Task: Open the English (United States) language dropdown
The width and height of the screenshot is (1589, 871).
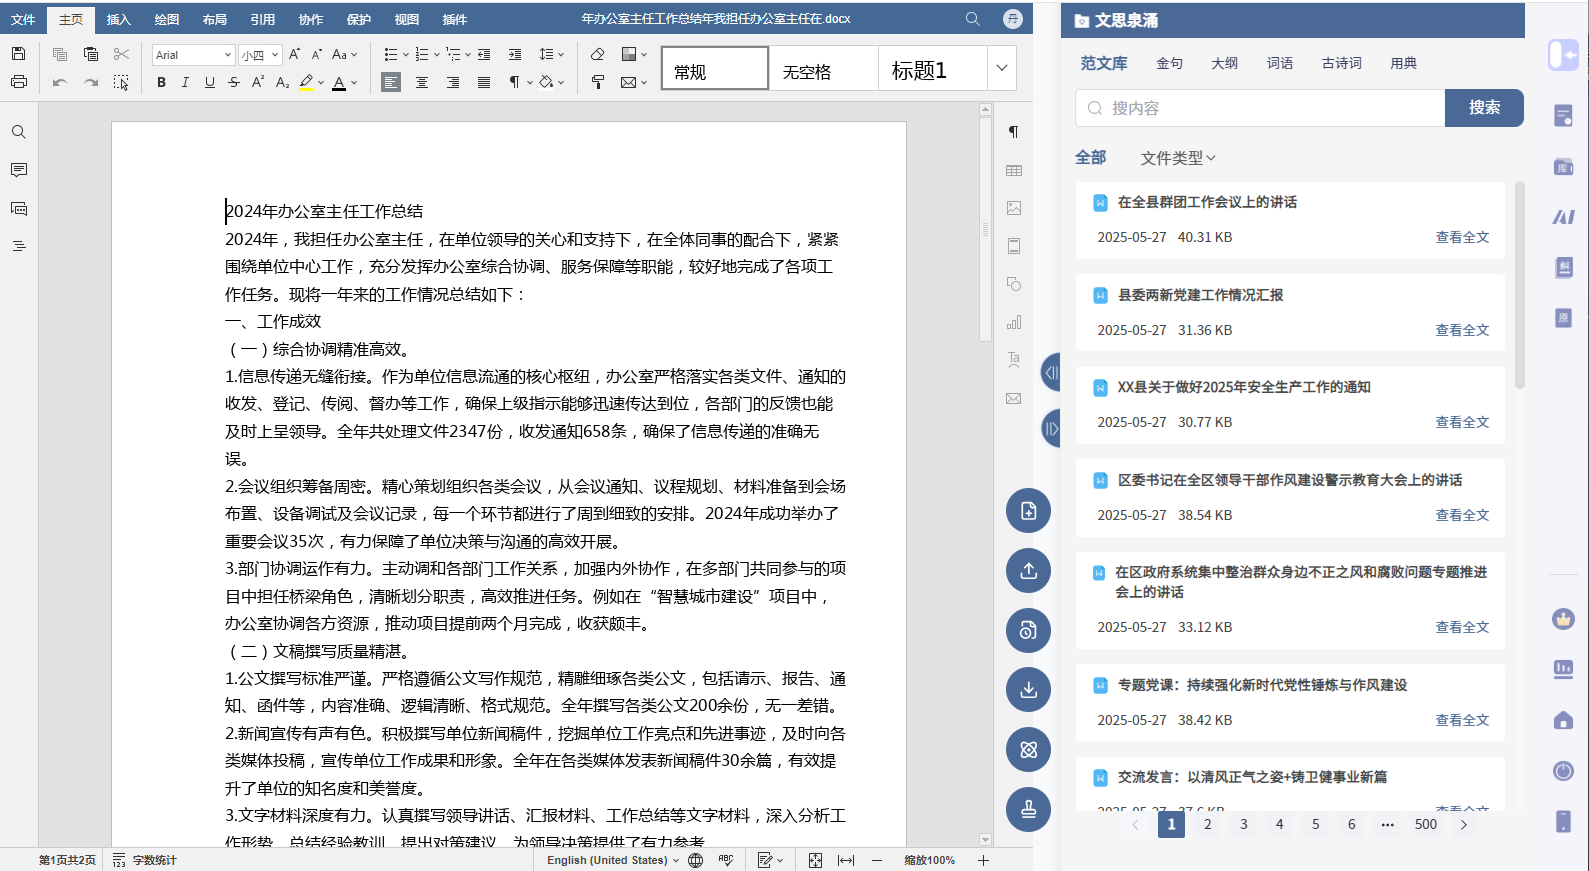Action: click(x=613, y=860)
